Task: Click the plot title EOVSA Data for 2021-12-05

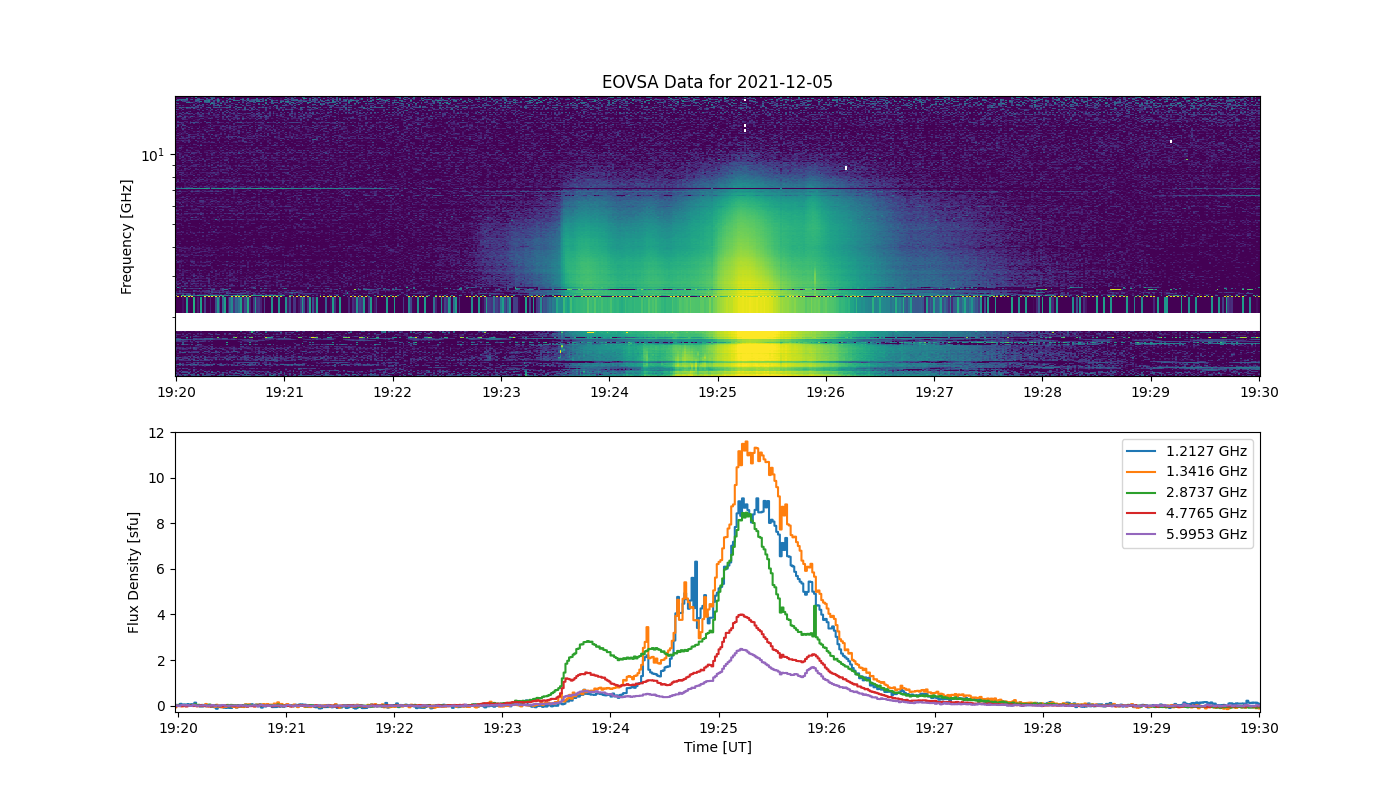Action: [717, 82]
